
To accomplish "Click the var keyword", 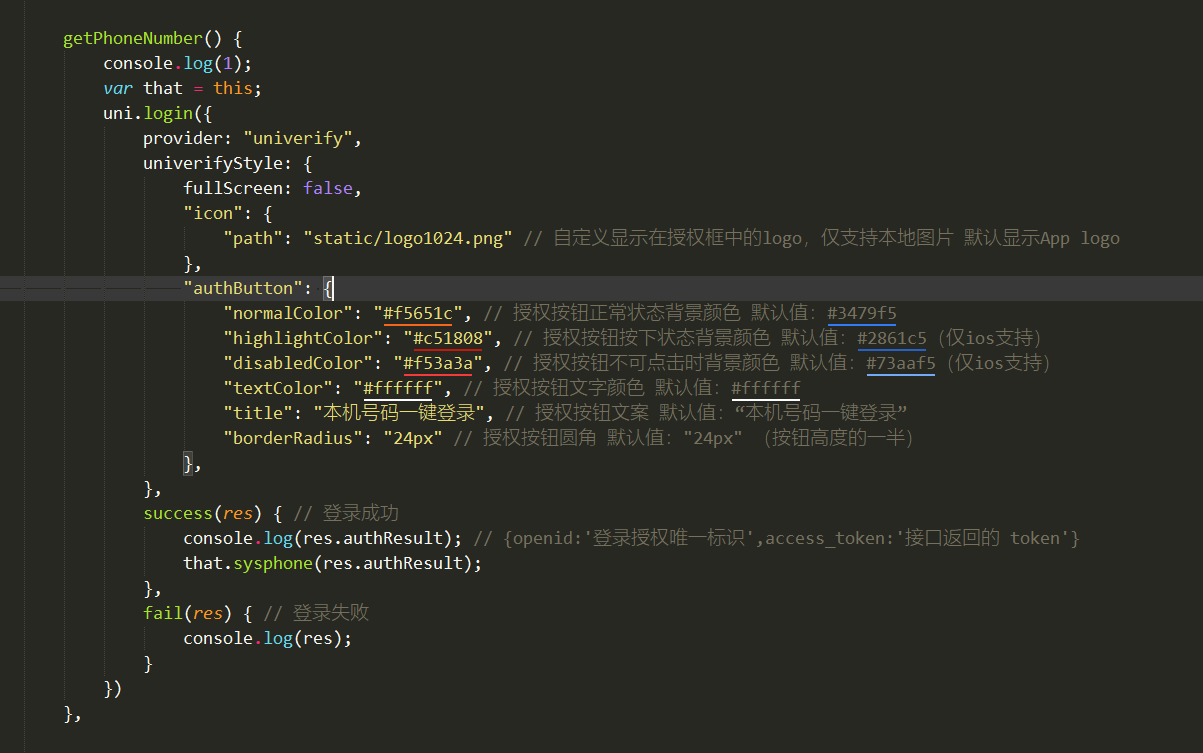I will point(117,88).
